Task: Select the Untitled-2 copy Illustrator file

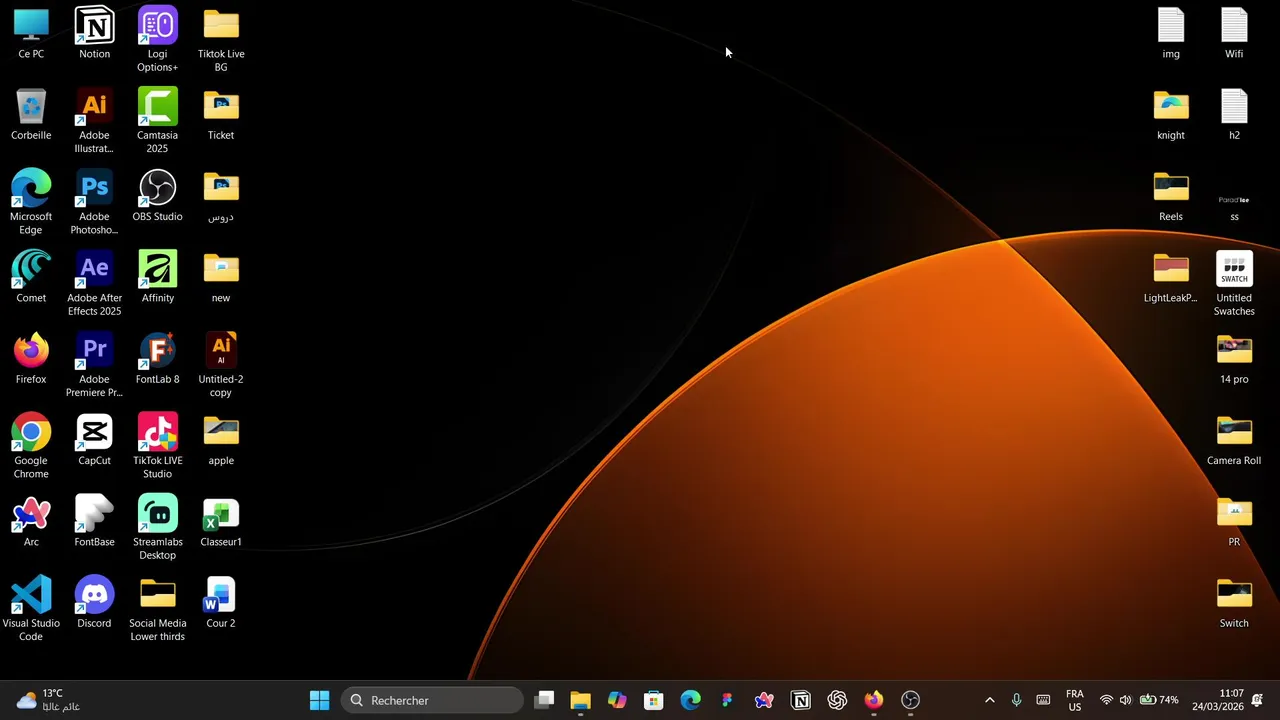Action: (x=221, y=364)
